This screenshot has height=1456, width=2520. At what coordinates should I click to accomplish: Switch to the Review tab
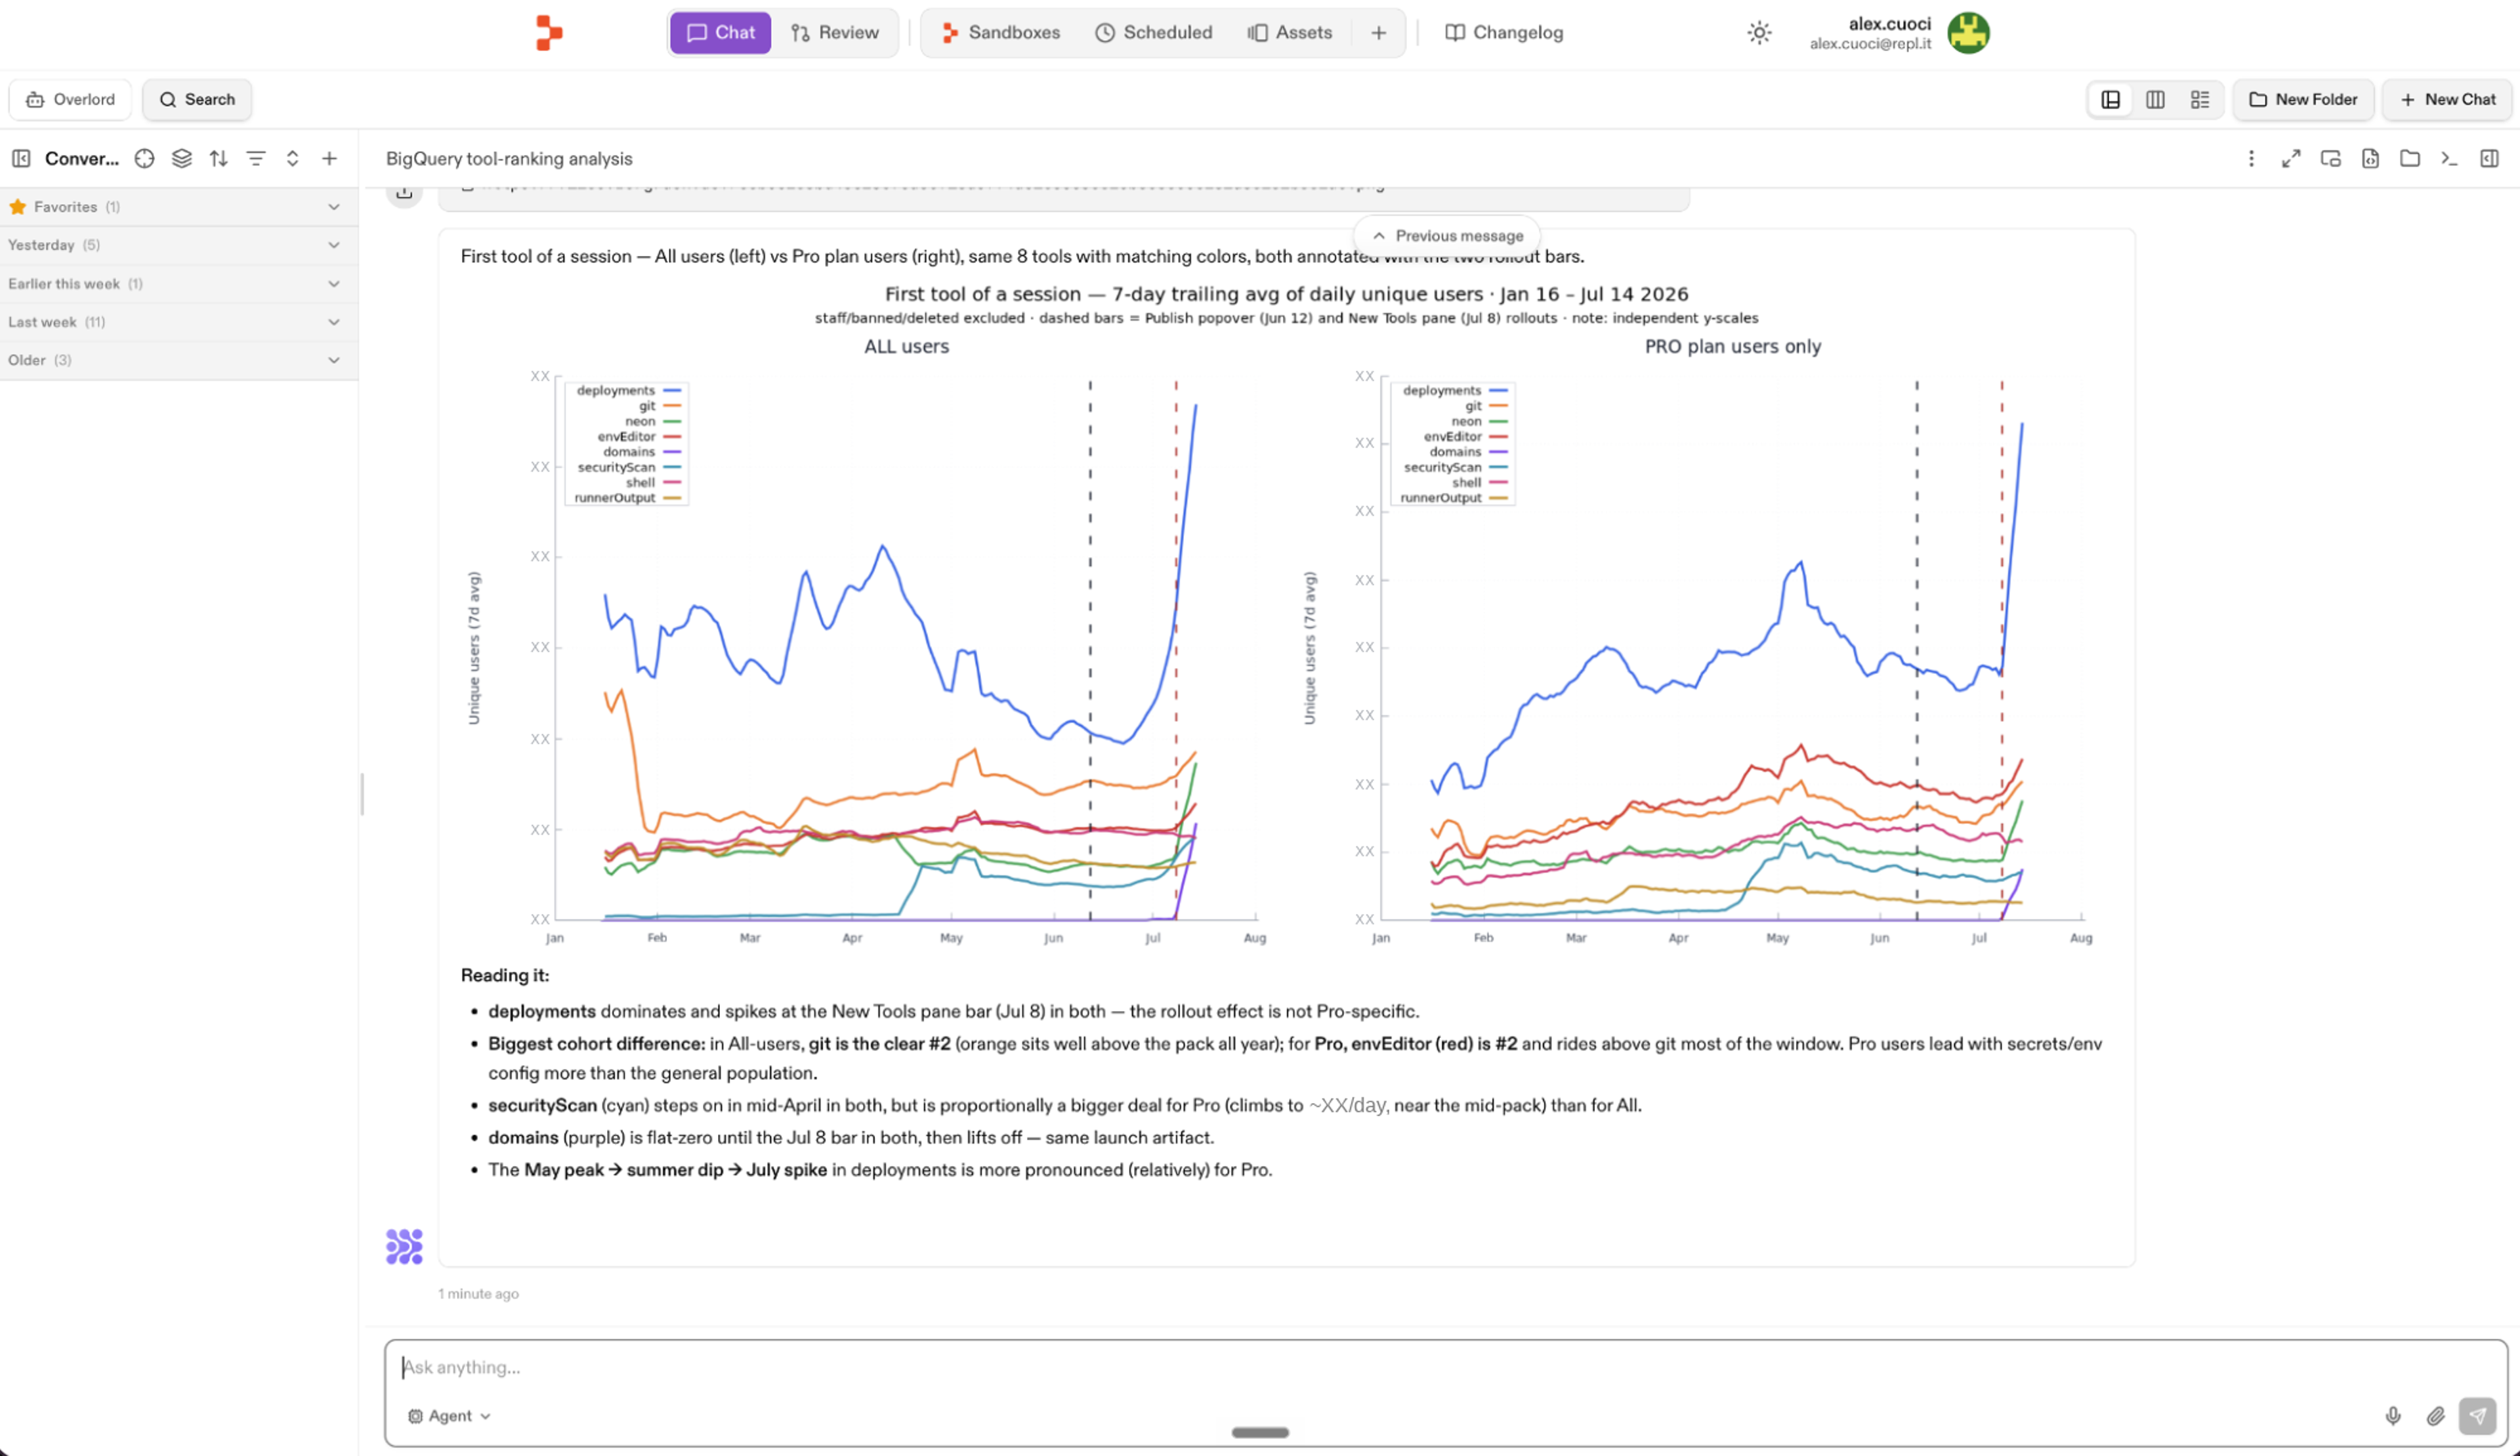pyautogui.click(x=835, y=33)
